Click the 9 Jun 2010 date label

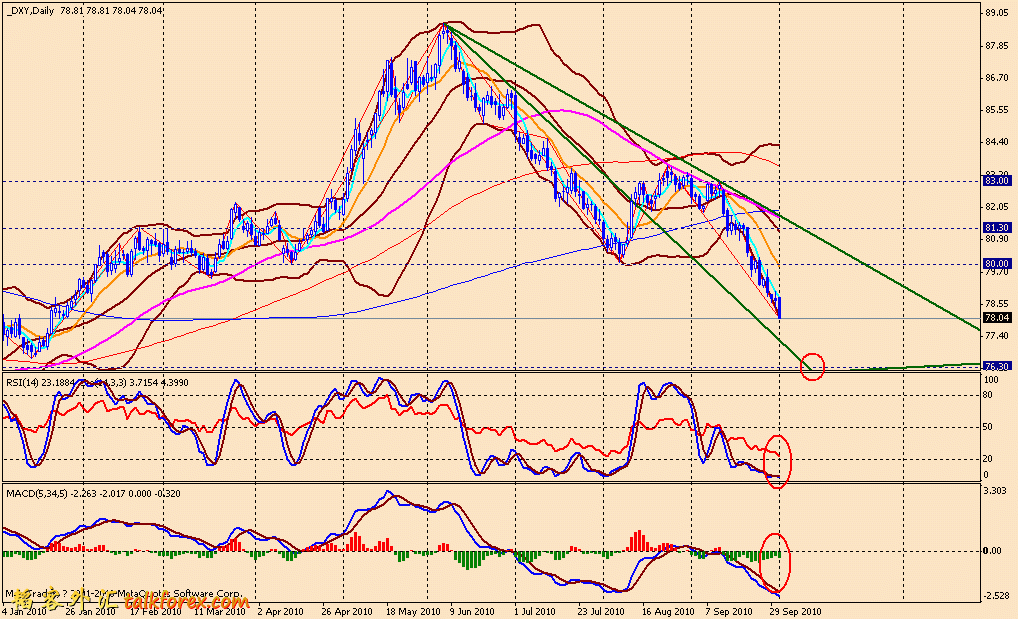(x=472, y=612)
